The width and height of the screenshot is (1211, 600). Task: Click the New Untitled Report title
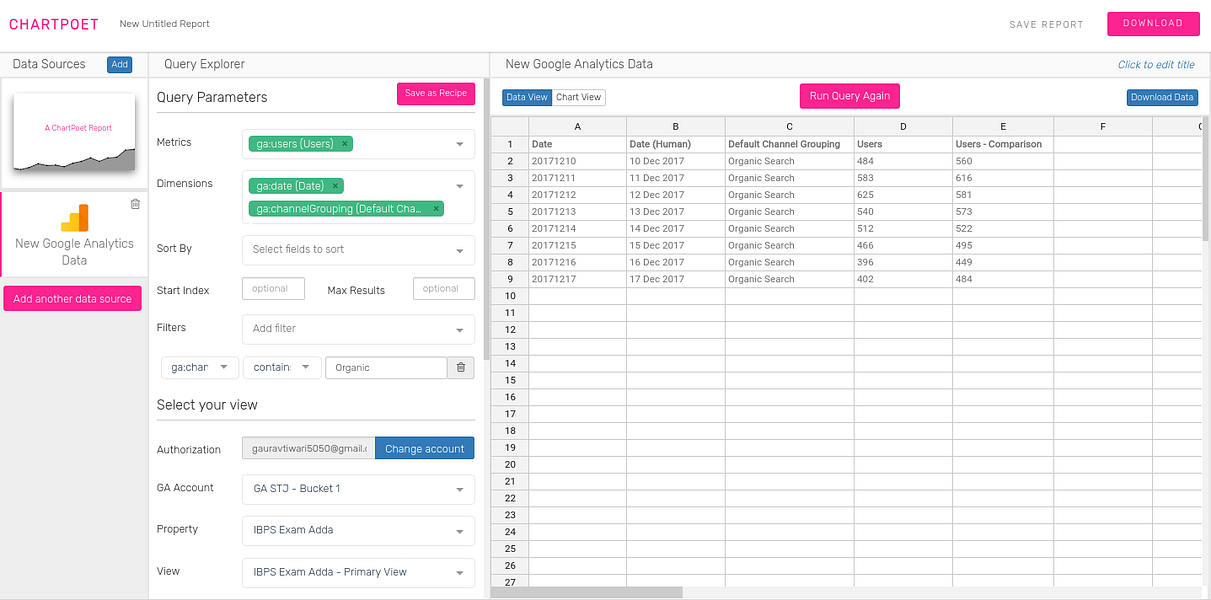164,24
